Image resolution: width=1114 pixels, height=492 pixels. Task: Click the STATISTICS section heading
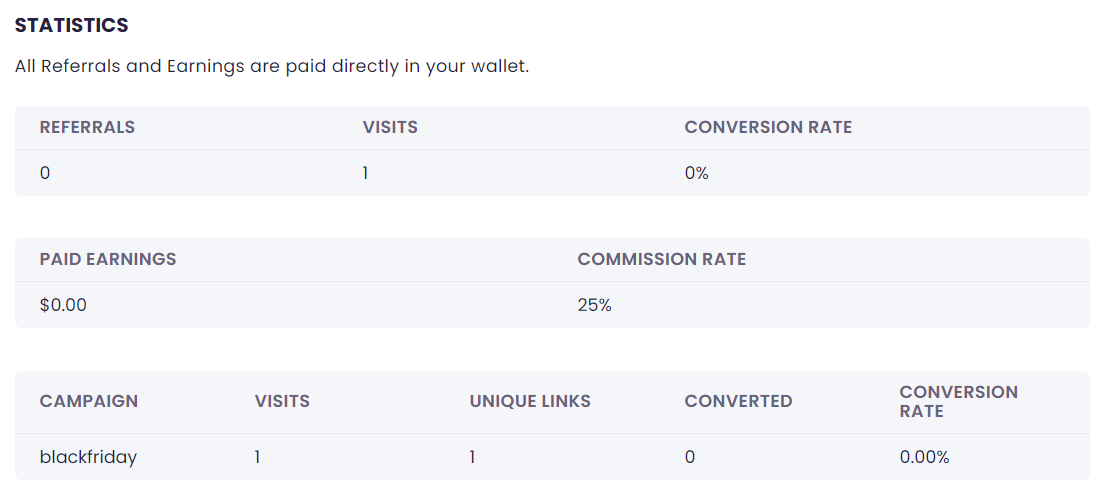coord(71,25)
